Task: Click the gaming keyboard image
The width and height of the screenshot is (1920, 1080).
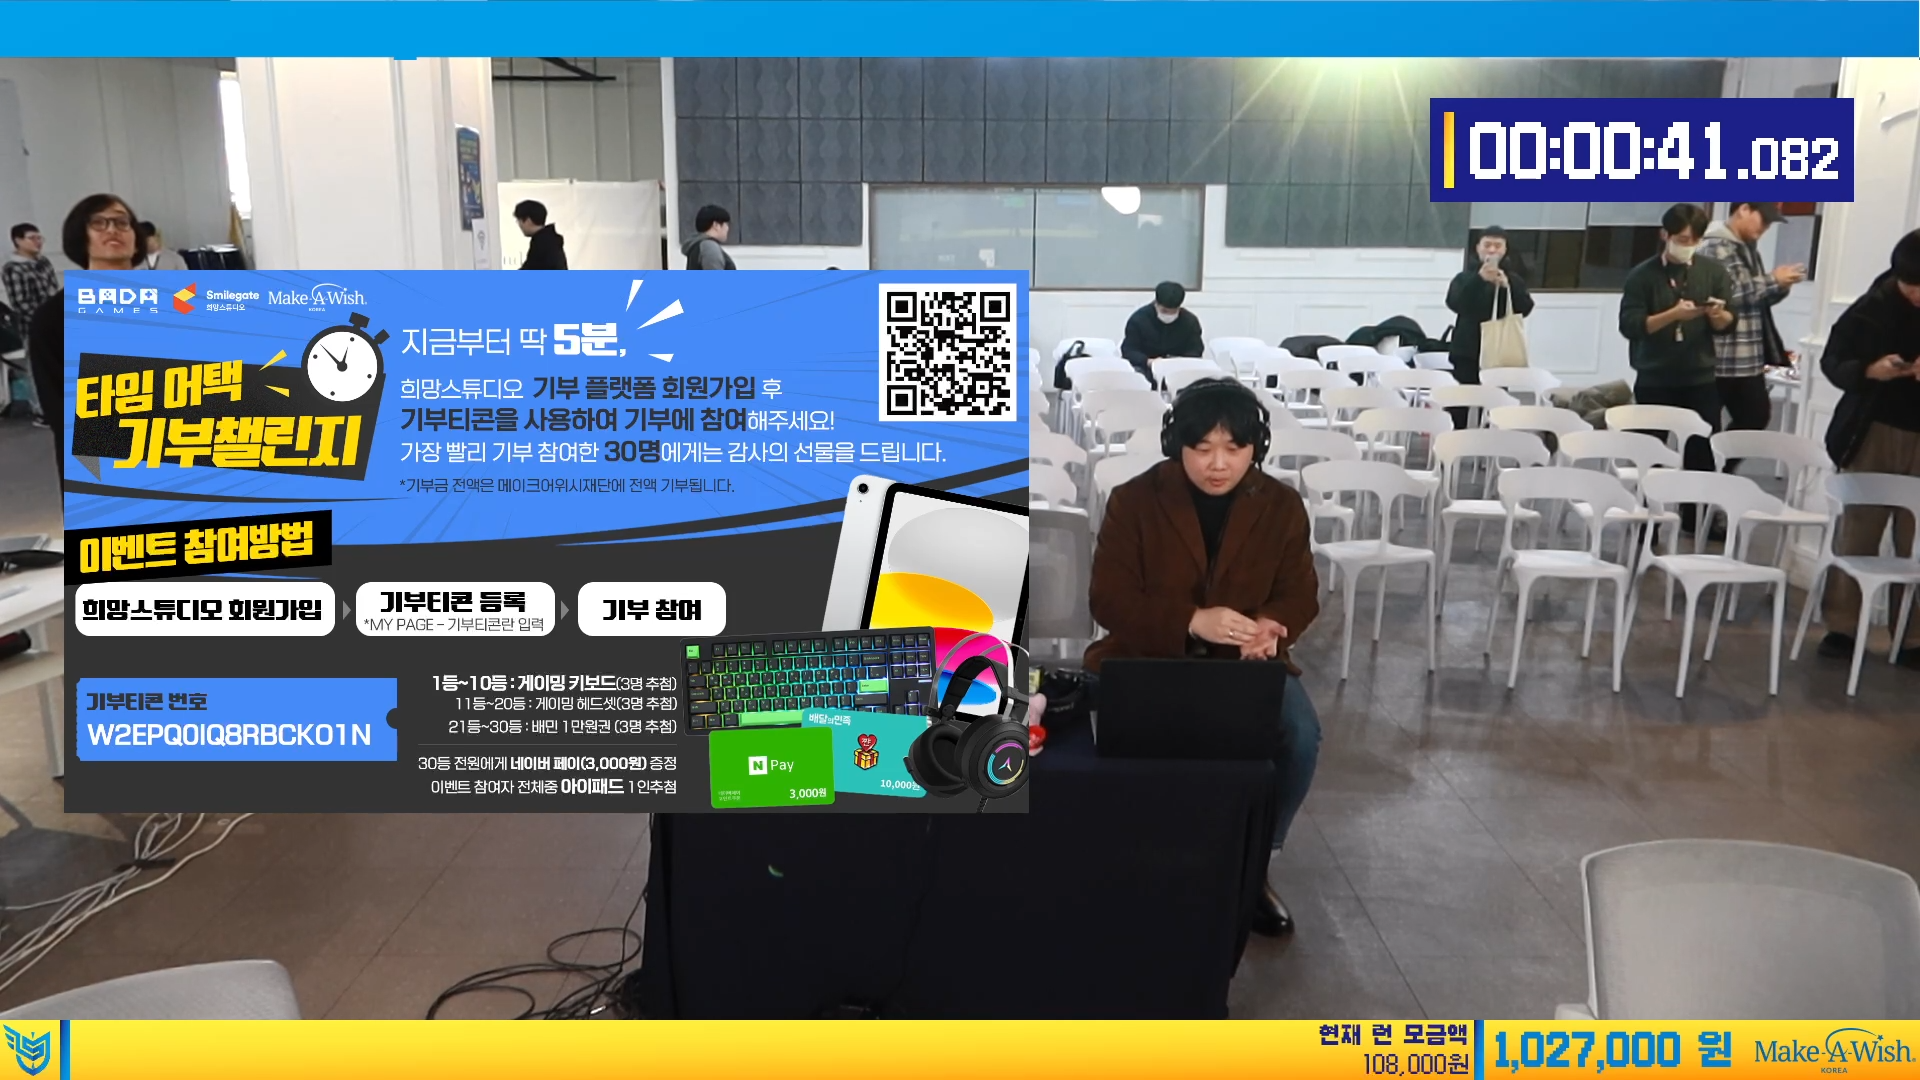Action: 808,682
